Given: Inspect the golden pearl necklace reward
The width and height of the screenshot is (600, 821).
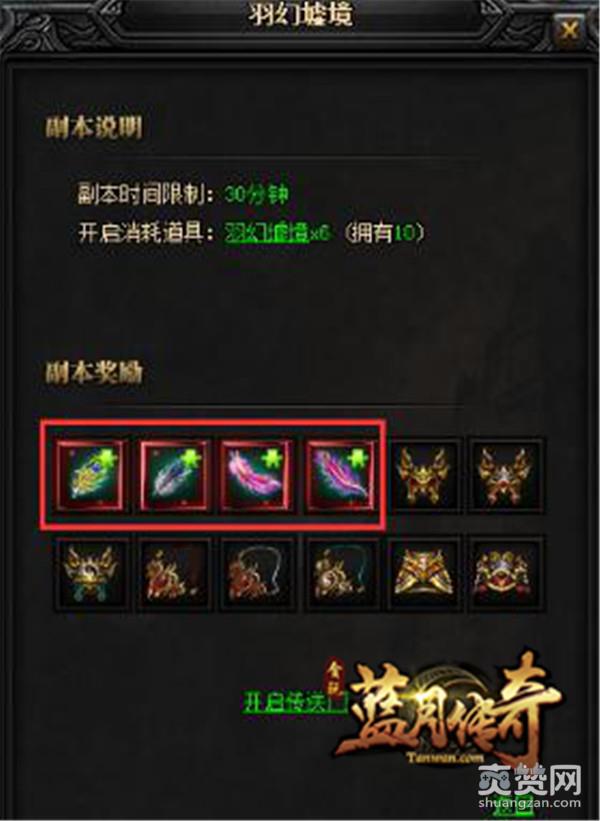Looking at the screenshot, I should tap(340, 574).
